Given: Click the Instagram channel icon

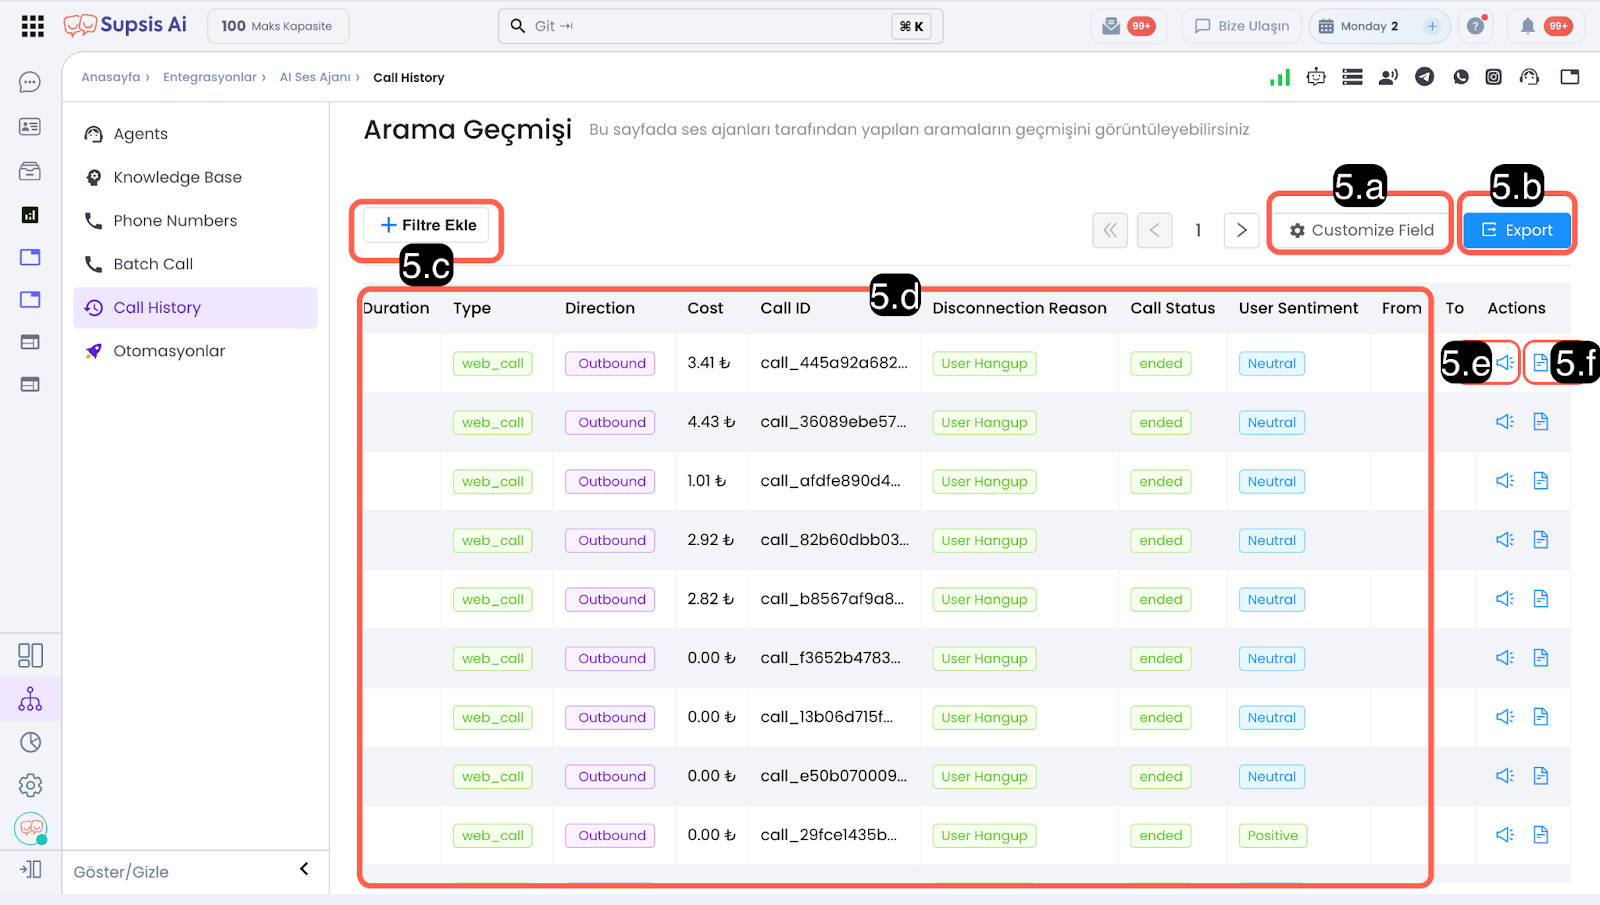Looking at the screenshot, I should point(1493,77).
